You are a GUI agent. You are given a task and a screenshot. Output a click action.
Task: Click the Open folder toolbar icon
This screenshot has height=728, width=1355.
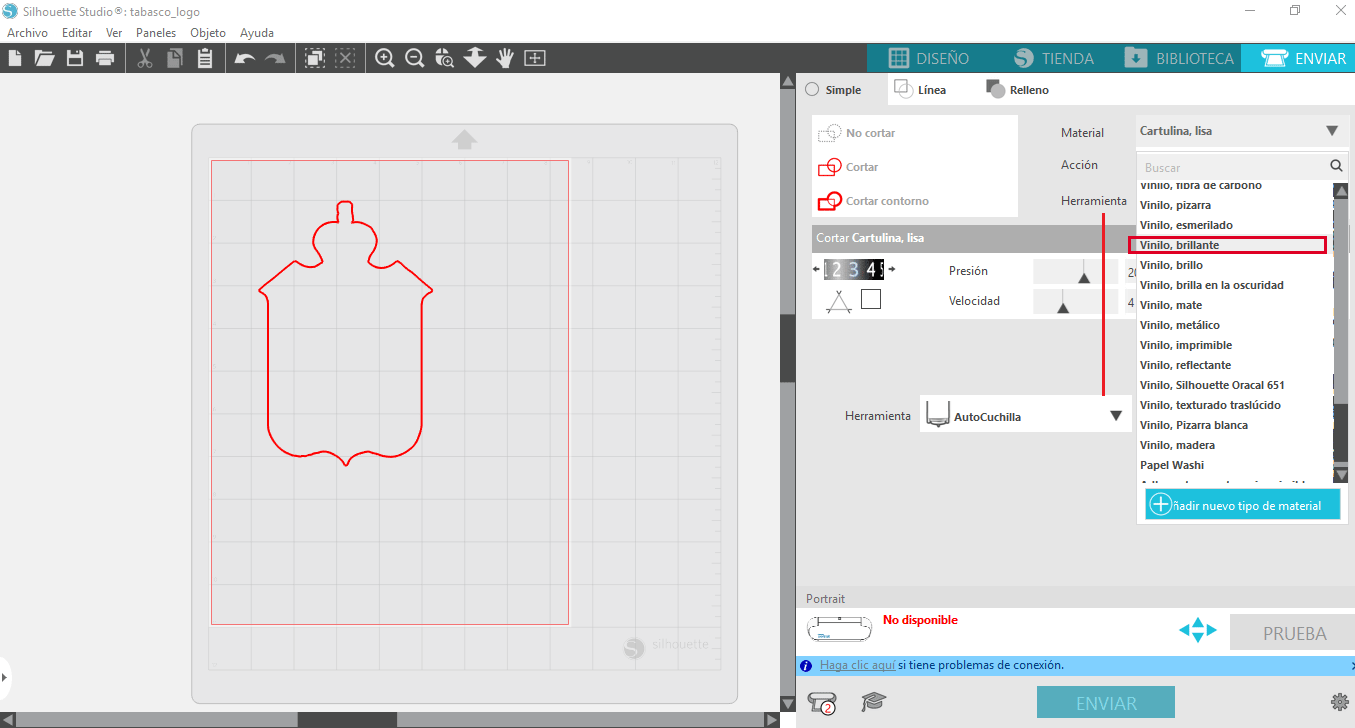point(44,58)
